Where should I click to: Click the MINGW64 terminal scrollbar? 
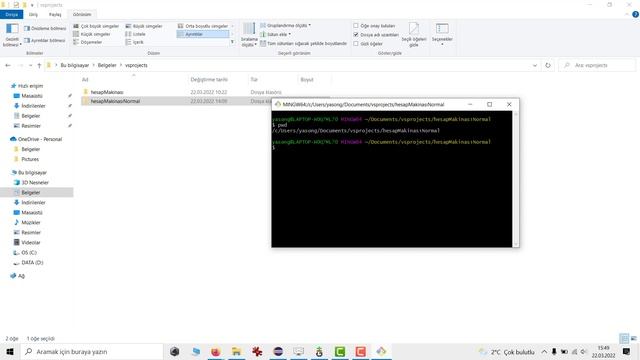click(x=516, y=179)
